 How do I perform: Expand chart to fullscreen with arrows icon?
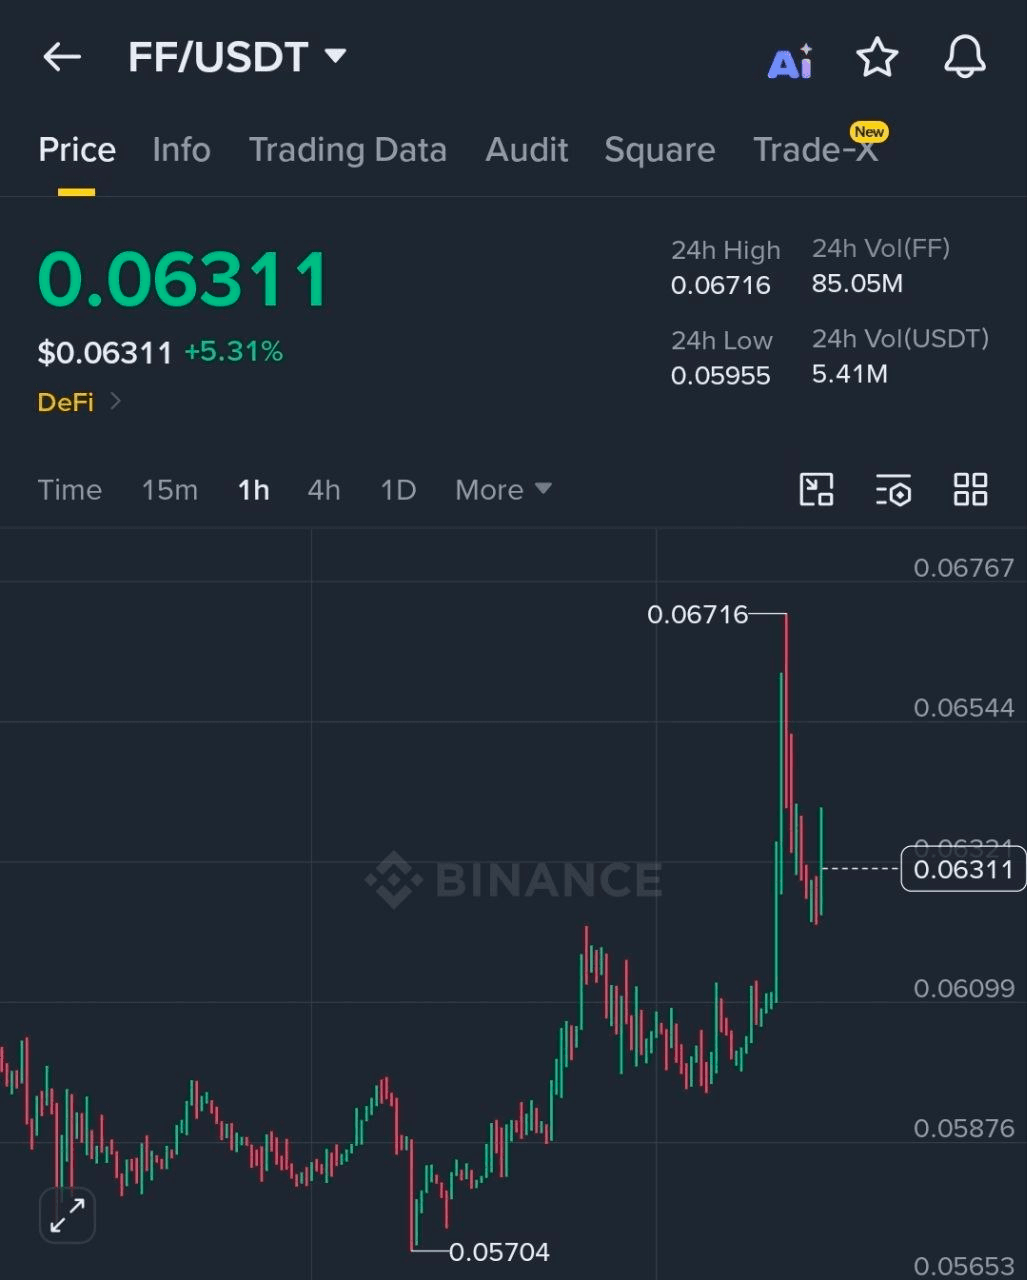coord(67,1215)
